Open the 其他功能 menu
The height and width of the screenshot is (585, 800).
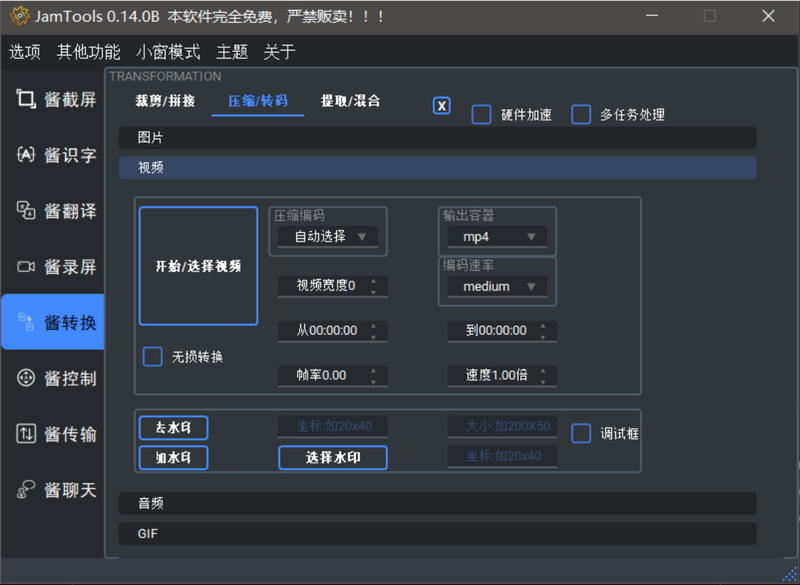[88, 52]
